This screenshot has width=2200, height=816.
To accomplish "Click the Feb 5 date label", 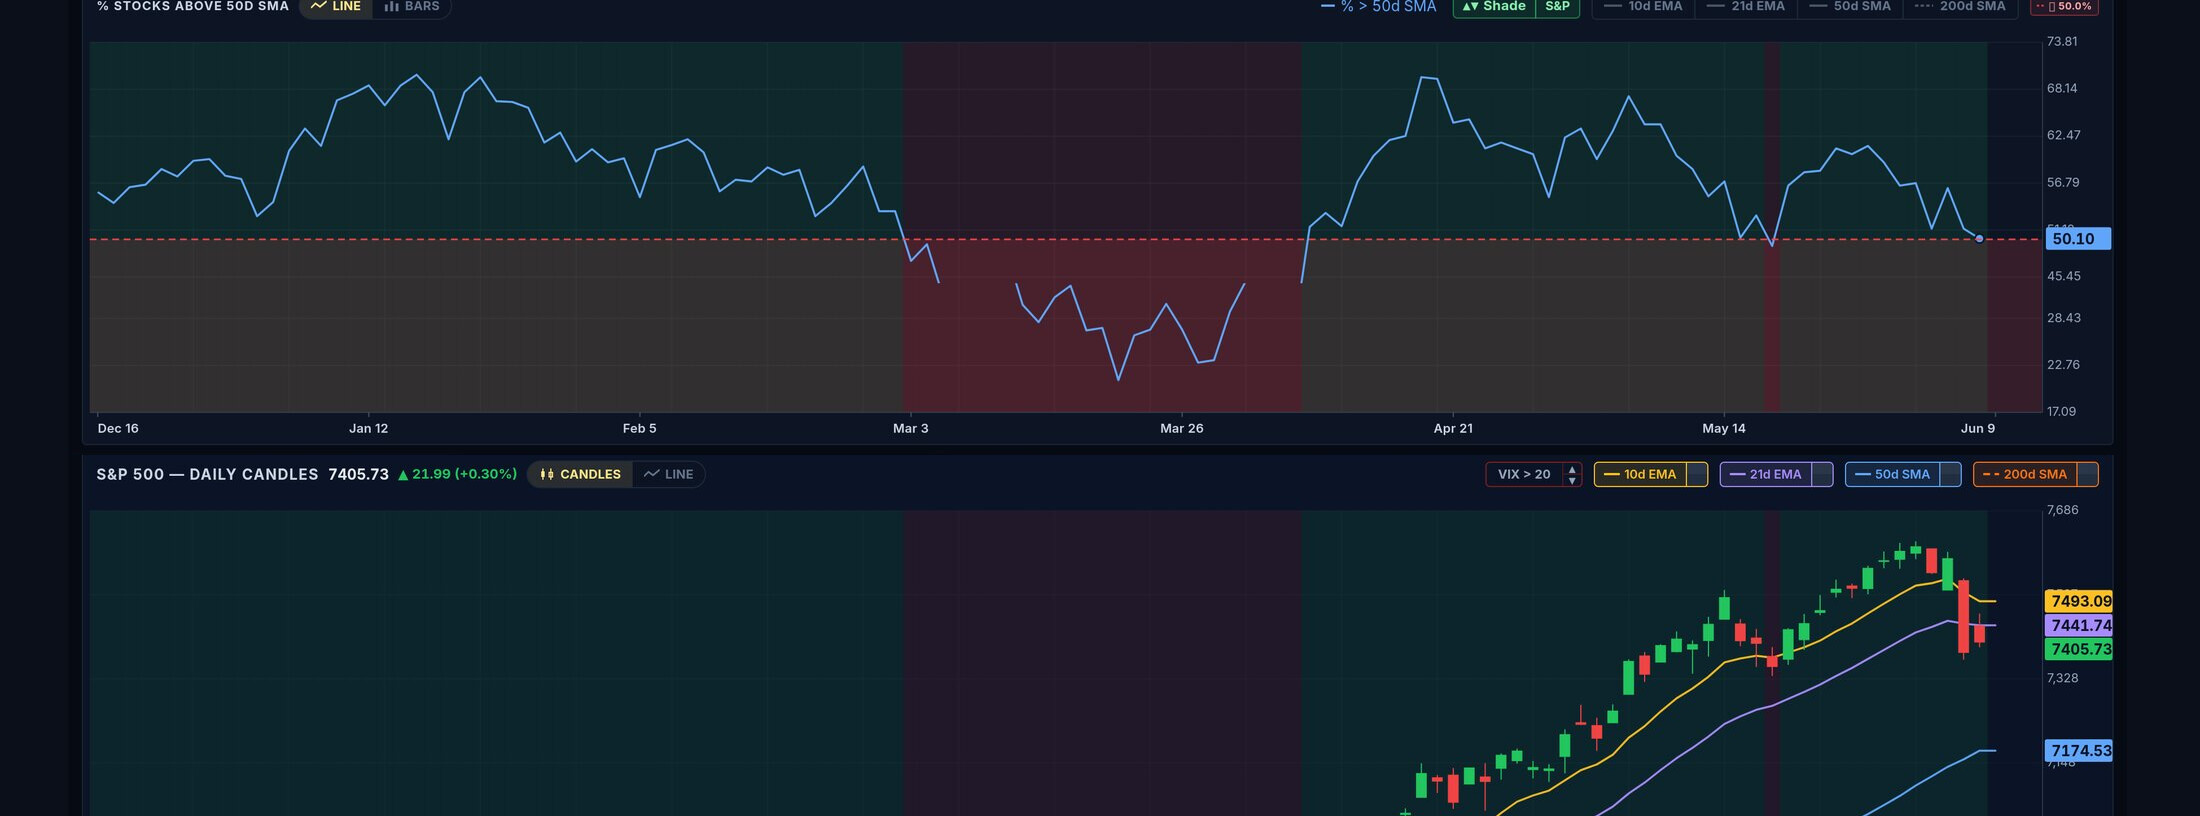I will tap(640, 428).
